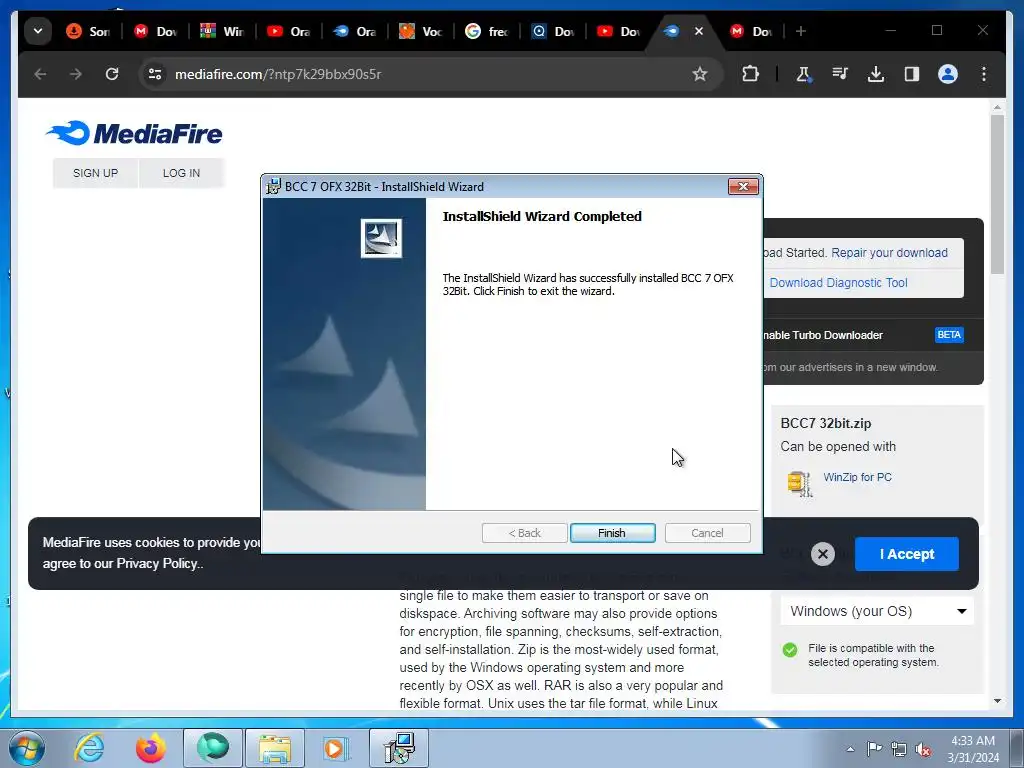This screenshot has height=768, width=1024.
Task: Open Chrome Labs flask icon
Action: pyautogui.click(x=804, y=74)
